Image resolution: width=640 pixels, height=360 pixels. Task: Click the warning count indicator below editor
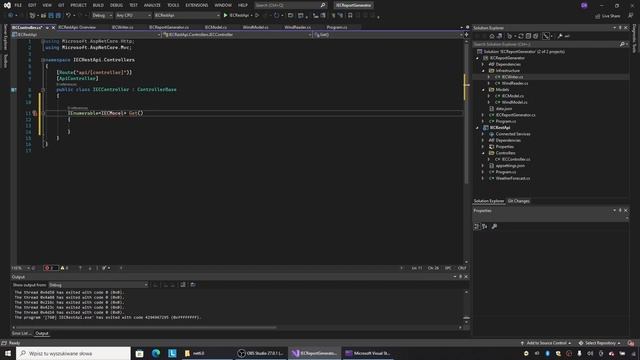64,268
